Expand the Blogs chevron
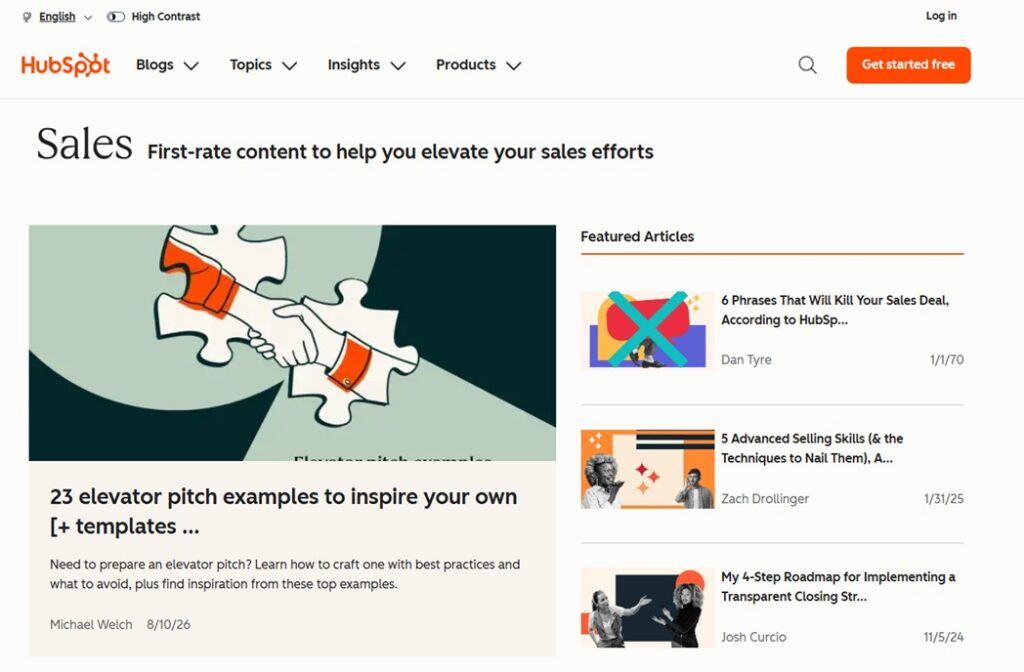 coord(191,65)
